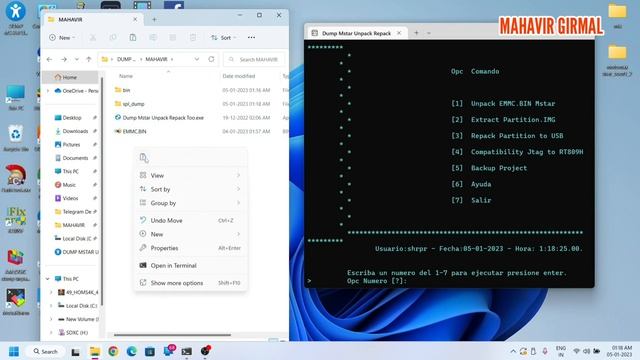Screen dimensions: 640x360
Task: Choose Undo Move in the context menu
Action: click(x=190, y=220)
